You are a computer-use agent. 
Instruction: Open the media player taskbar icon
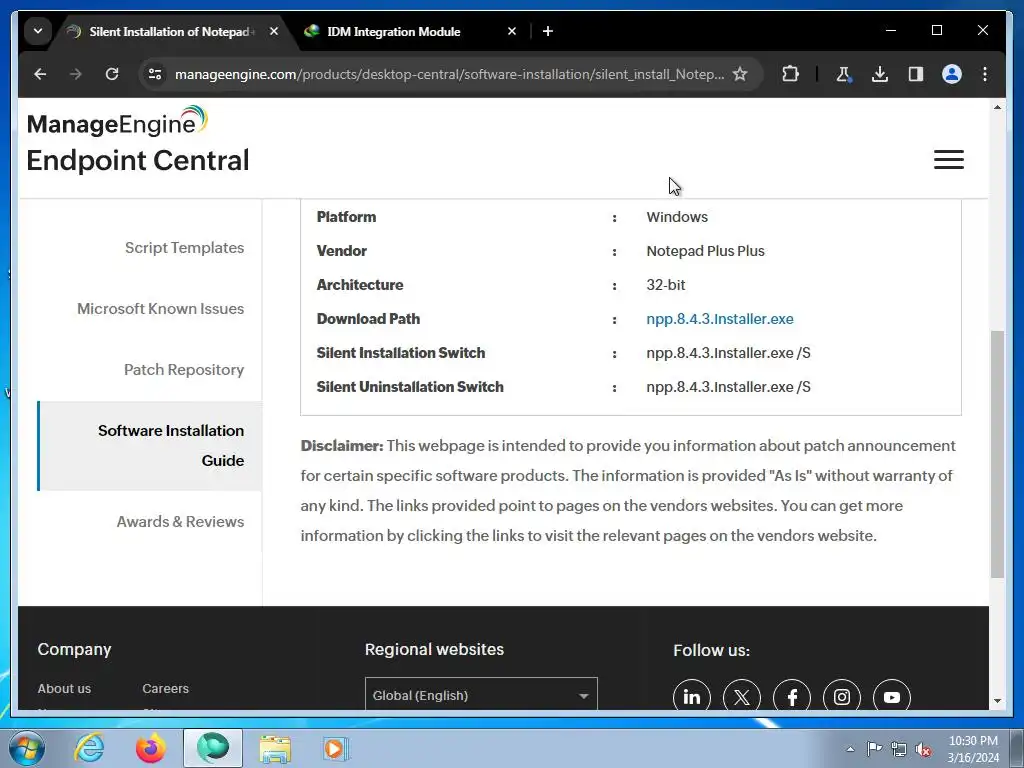pyautogui.click(x=336, y=748)
